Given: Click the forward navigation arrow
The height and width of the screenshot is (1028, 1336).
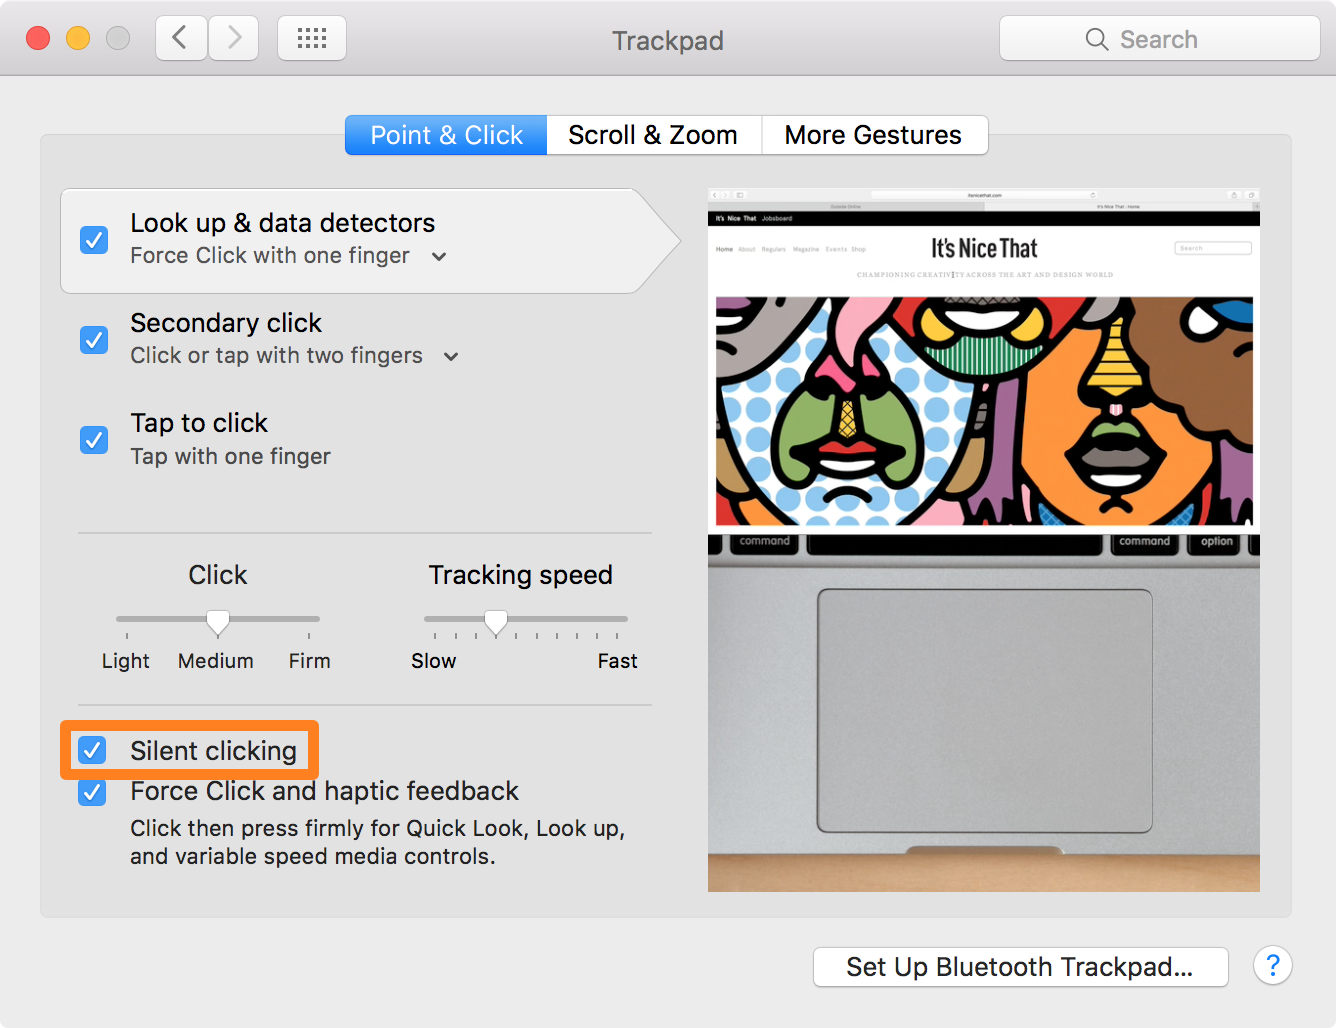Looking at the screenshot, I should pyautogui.click(x=233, y=37).
